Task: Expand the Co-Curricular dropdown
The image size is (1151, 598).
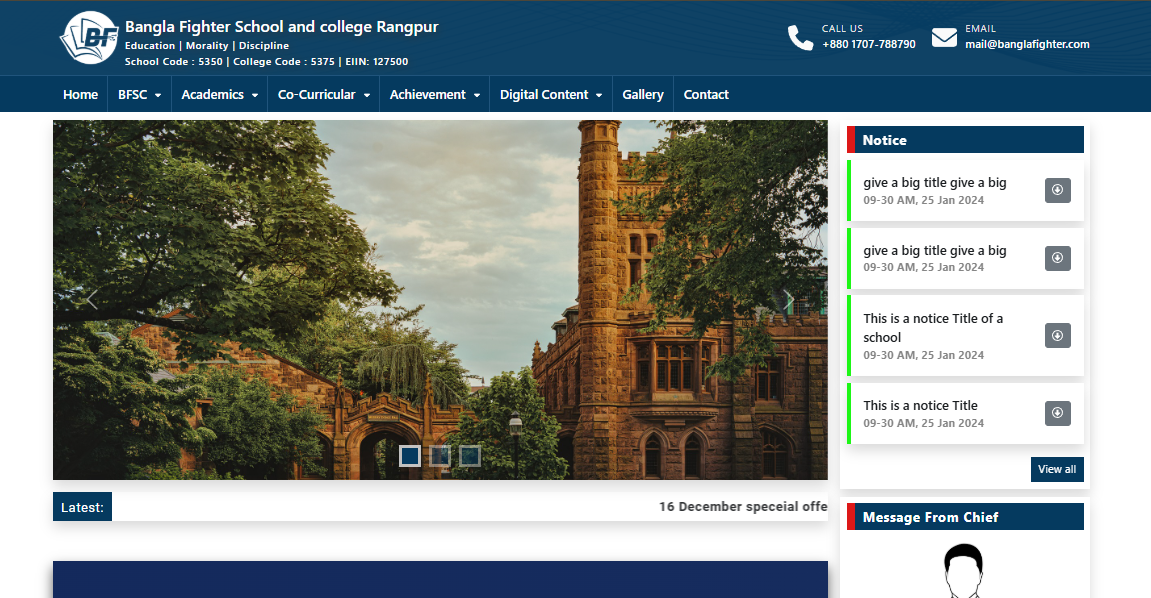Action: click(x=323, y=95)
